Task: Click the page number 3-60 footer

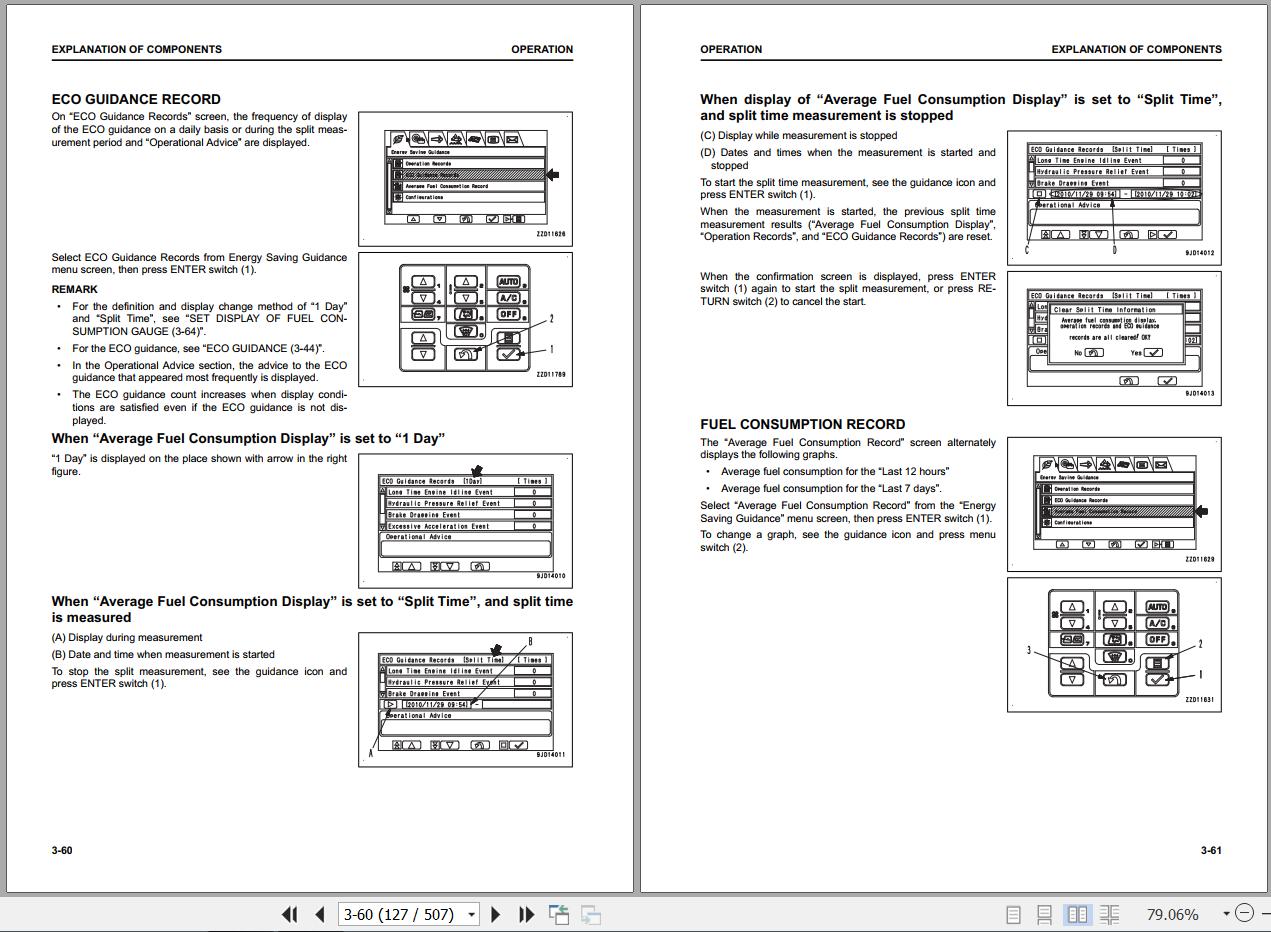Action: coord(62,850)
